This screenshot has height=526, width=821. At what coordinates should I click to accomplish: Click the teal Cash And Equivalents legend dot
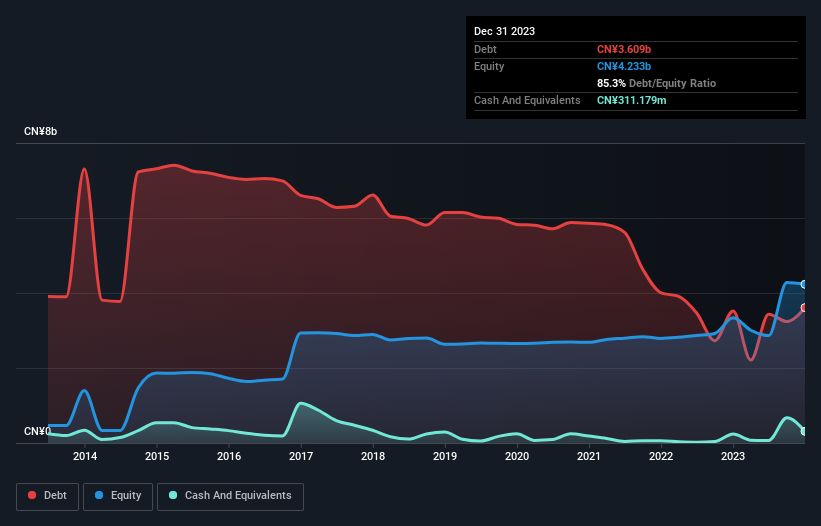[x=173, y=495]
